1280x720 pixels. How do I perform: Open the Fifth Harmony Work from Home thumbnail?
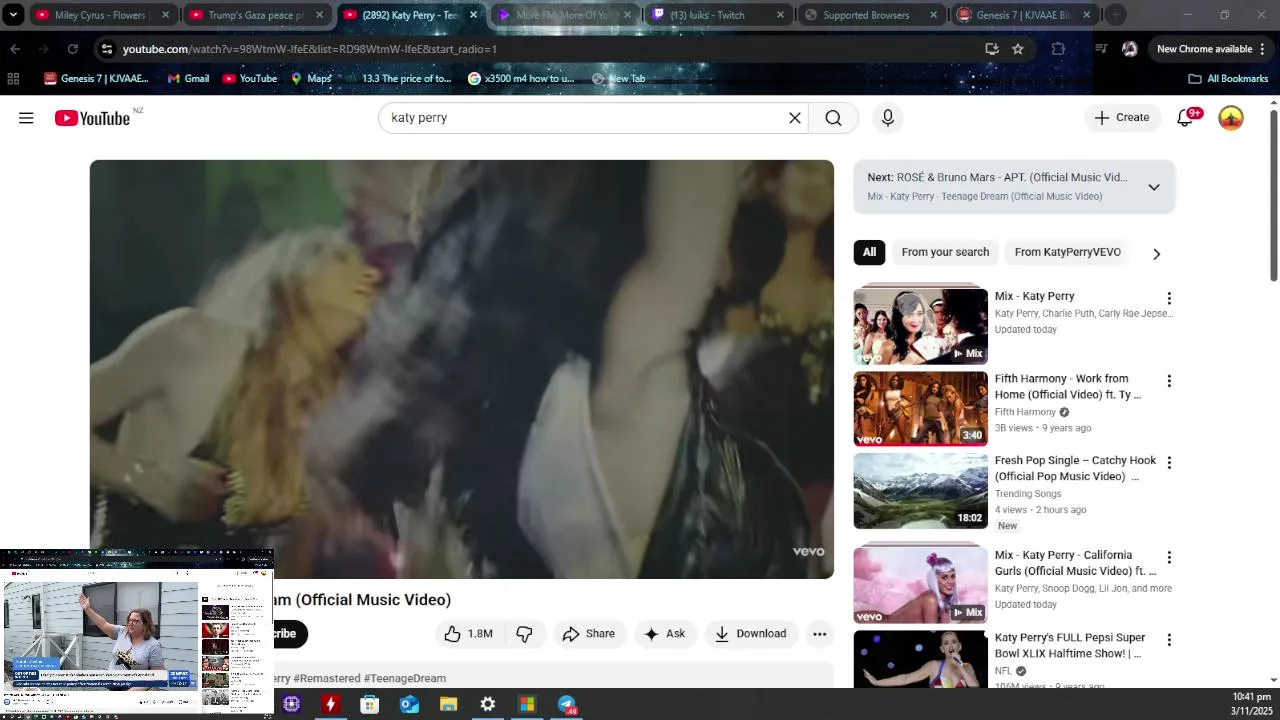920,409
